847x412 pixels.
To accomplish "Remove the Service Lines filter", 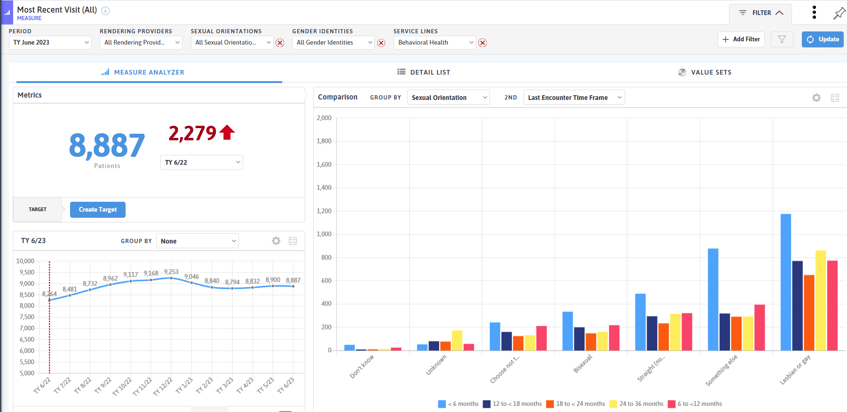I will [x=482, y=43].
